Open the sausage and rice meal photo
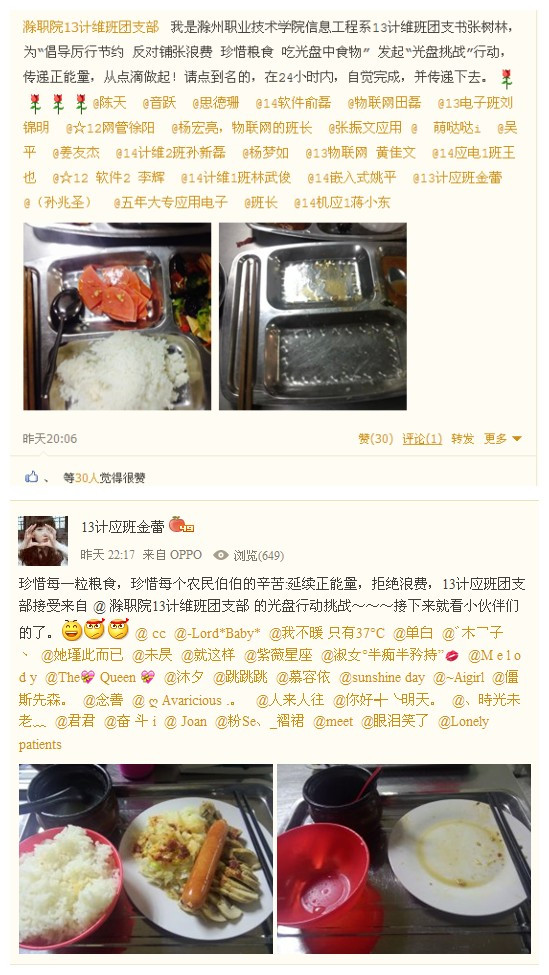 click(x=145, y=859)
